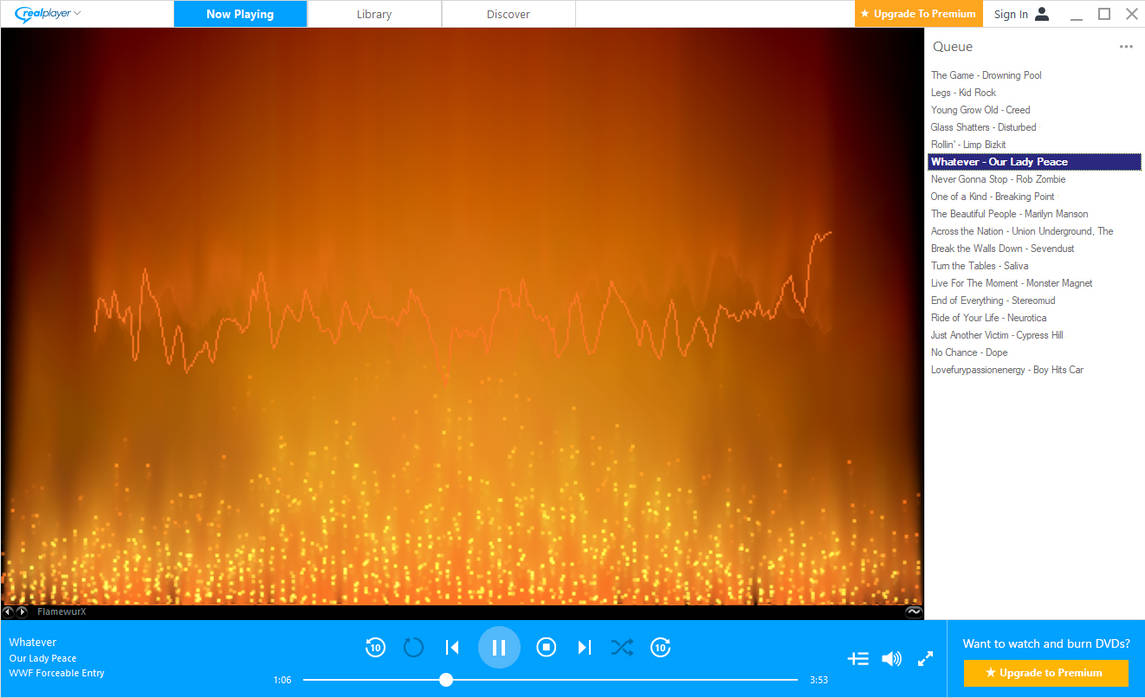Viewport: 1145px width, 698px height.
Task: Click the repeat icon in playback controls
Action: tap(413, 647)
